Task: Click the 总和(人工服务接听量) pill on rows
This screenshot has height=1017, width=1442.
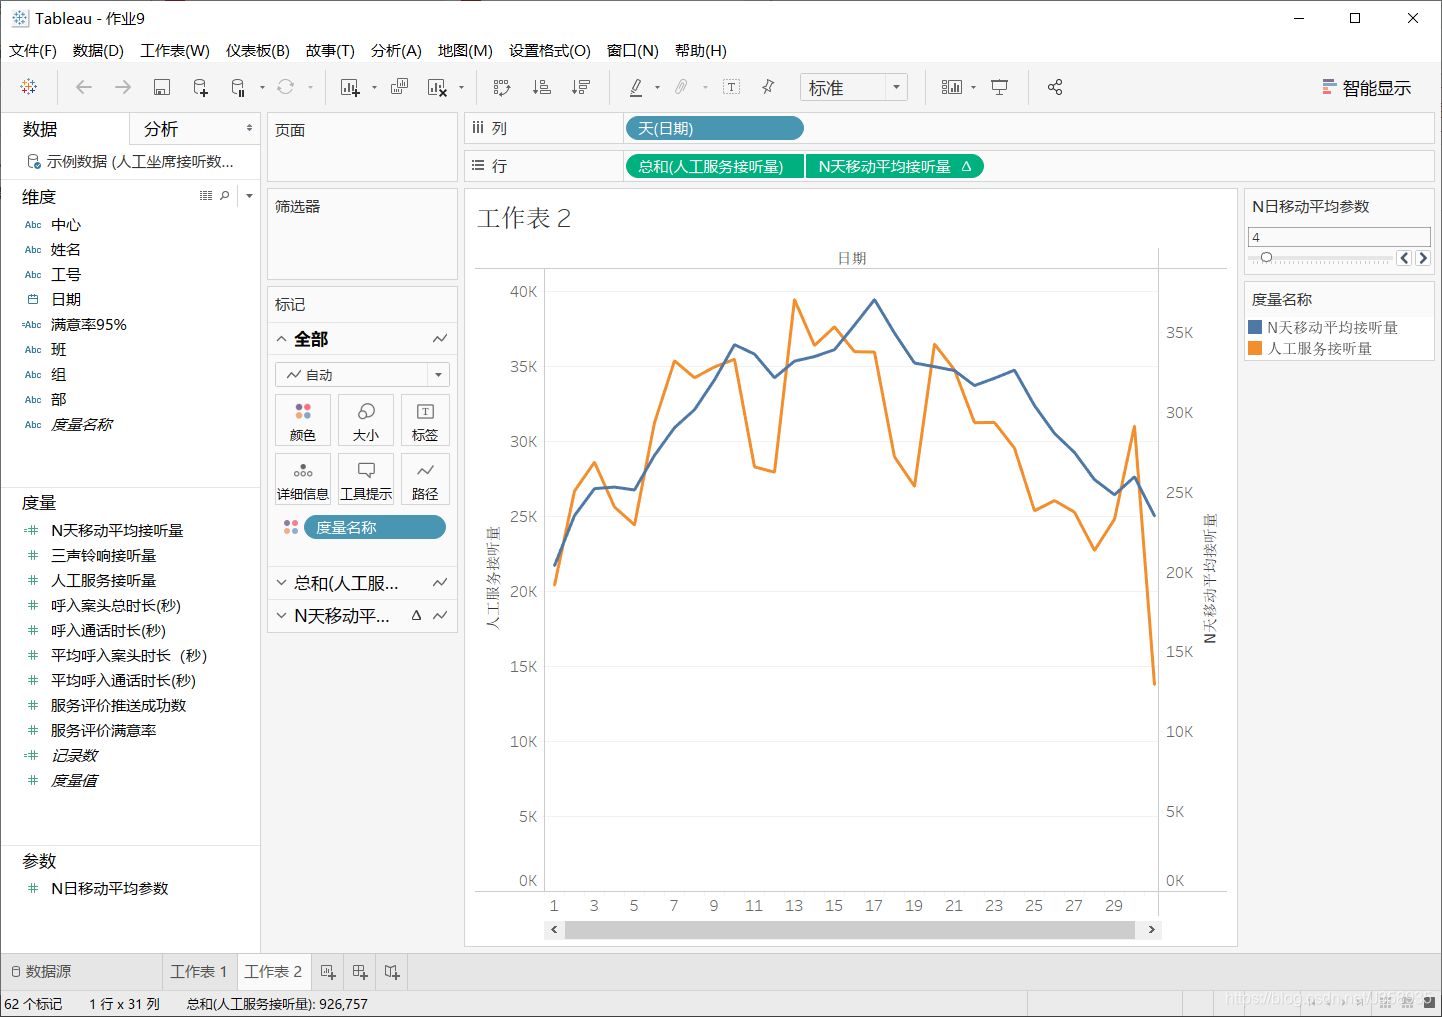Action: pyautogui.click(x=715, y=166)
